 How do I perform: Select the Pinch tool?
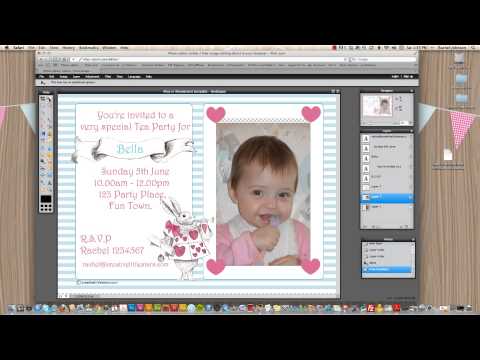coord(50,176)
